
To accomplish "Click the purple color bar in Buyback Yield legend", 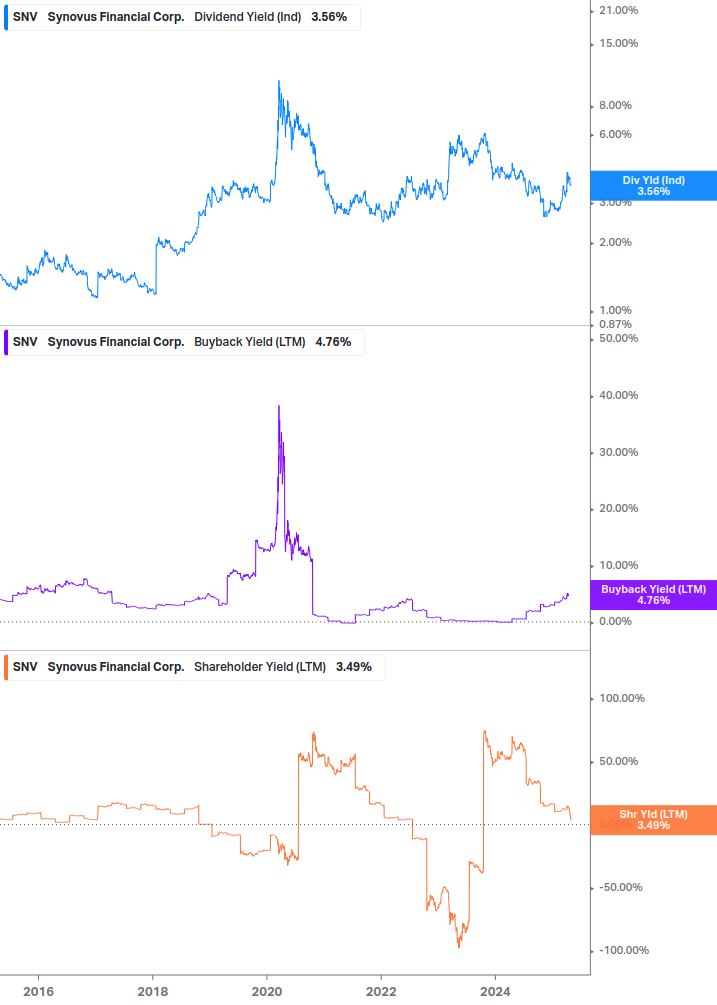I will [x=6, y=342].
